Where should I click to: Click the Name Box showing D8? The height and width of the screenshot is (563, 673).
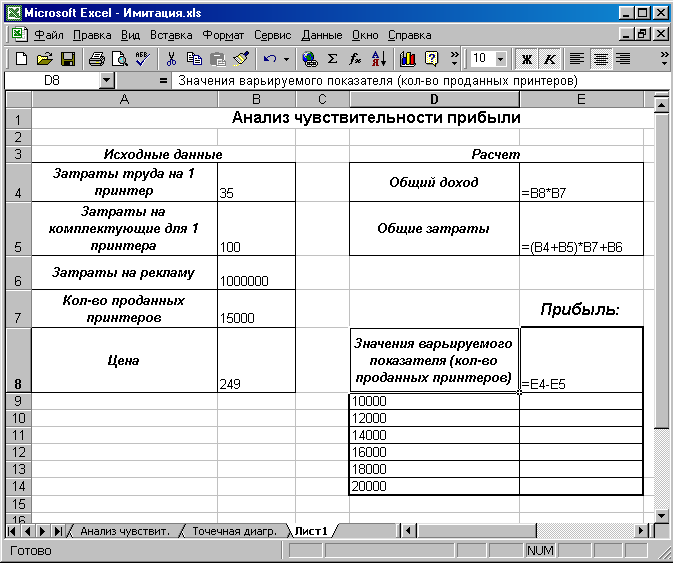pyautogui.click(x=52, y=80)
